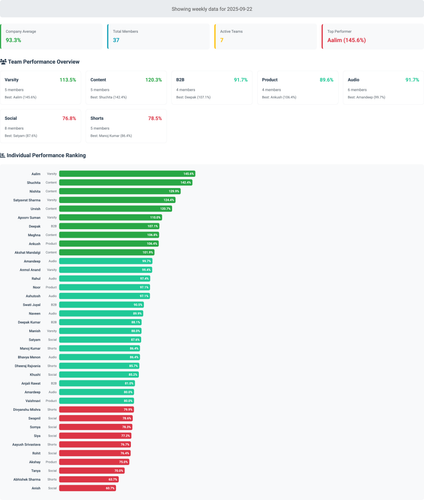Click the Rohit name label
This screenshot has height=500, width=424.
pyautogui.click(x=36, y=453)
